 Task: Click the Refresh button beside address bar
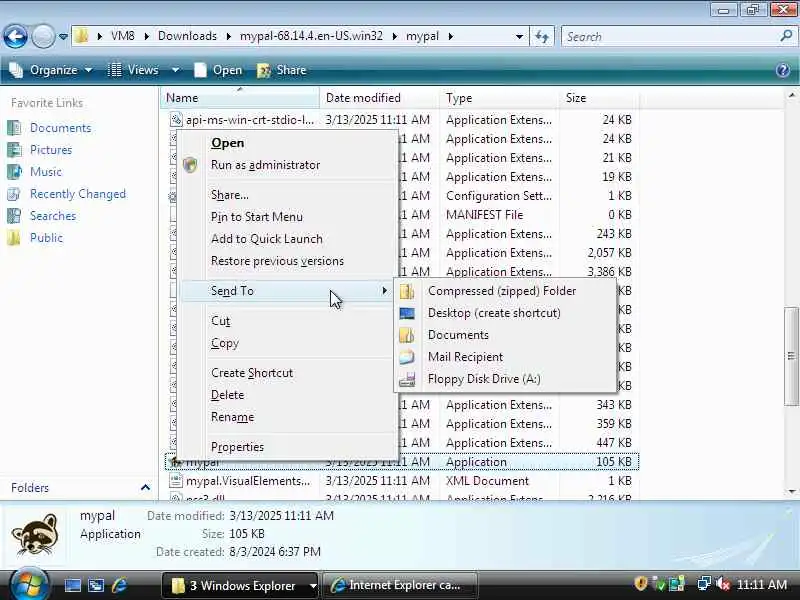(x=542, y=36)
